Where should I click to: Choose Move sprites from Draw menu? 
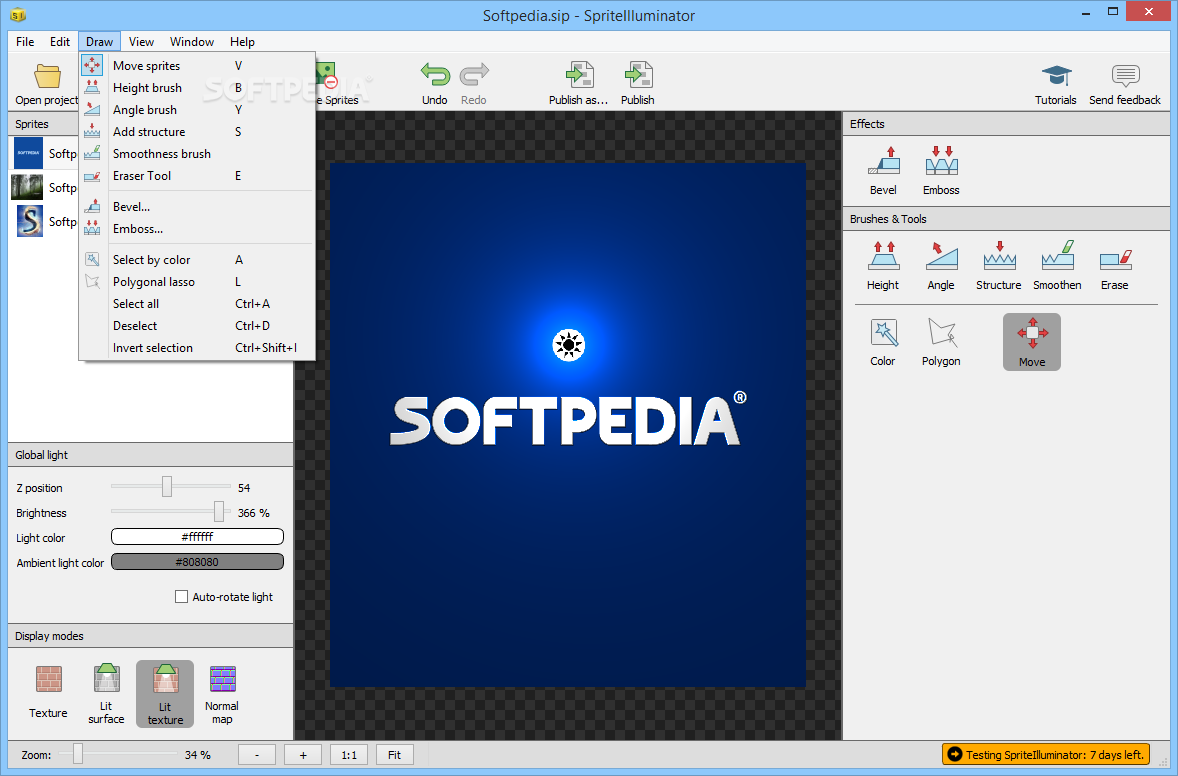coord(197,65)
